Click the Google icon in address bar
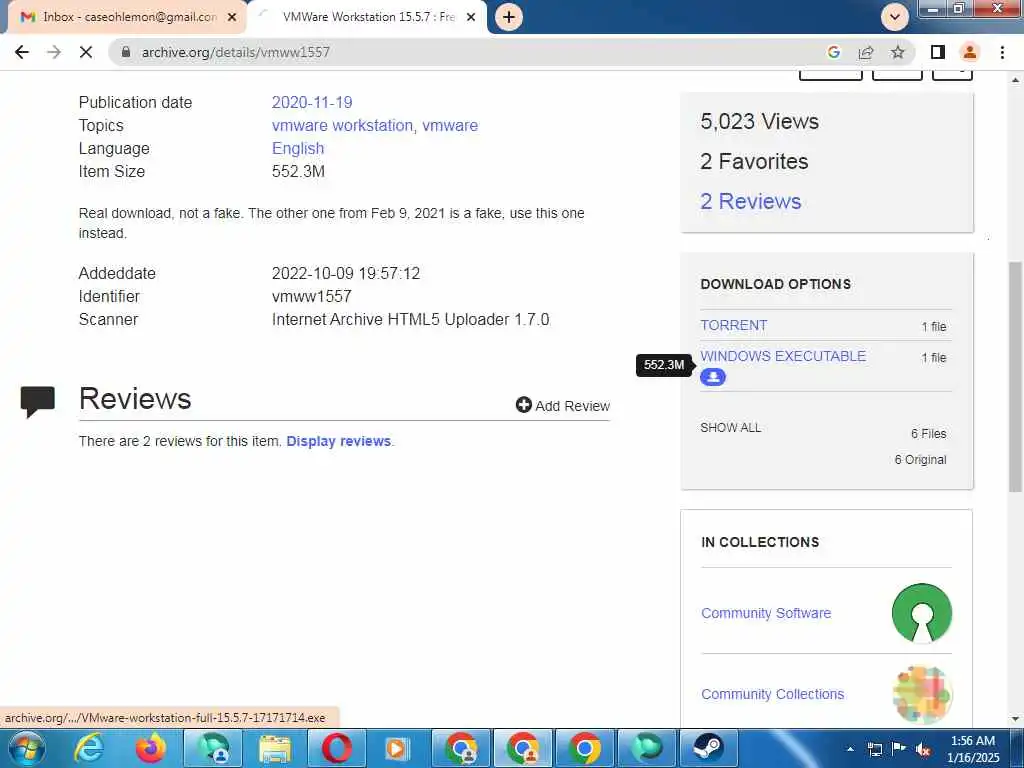Viewport: 1024px width, 768px height. pyautogui.click(x=833, y=52)
